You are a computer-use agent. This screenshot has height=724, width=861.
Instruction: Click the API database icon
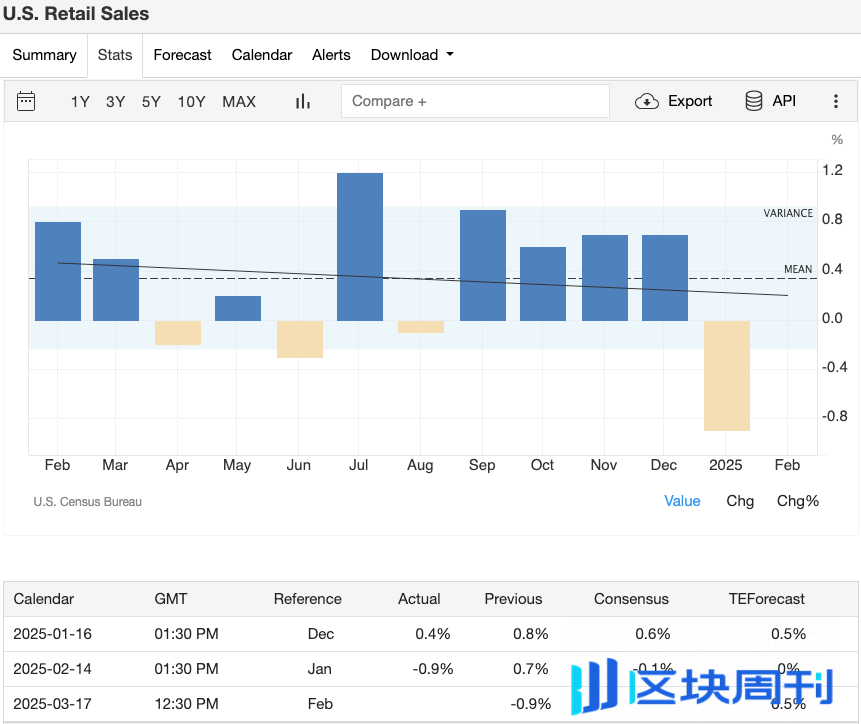coord(753,101)
